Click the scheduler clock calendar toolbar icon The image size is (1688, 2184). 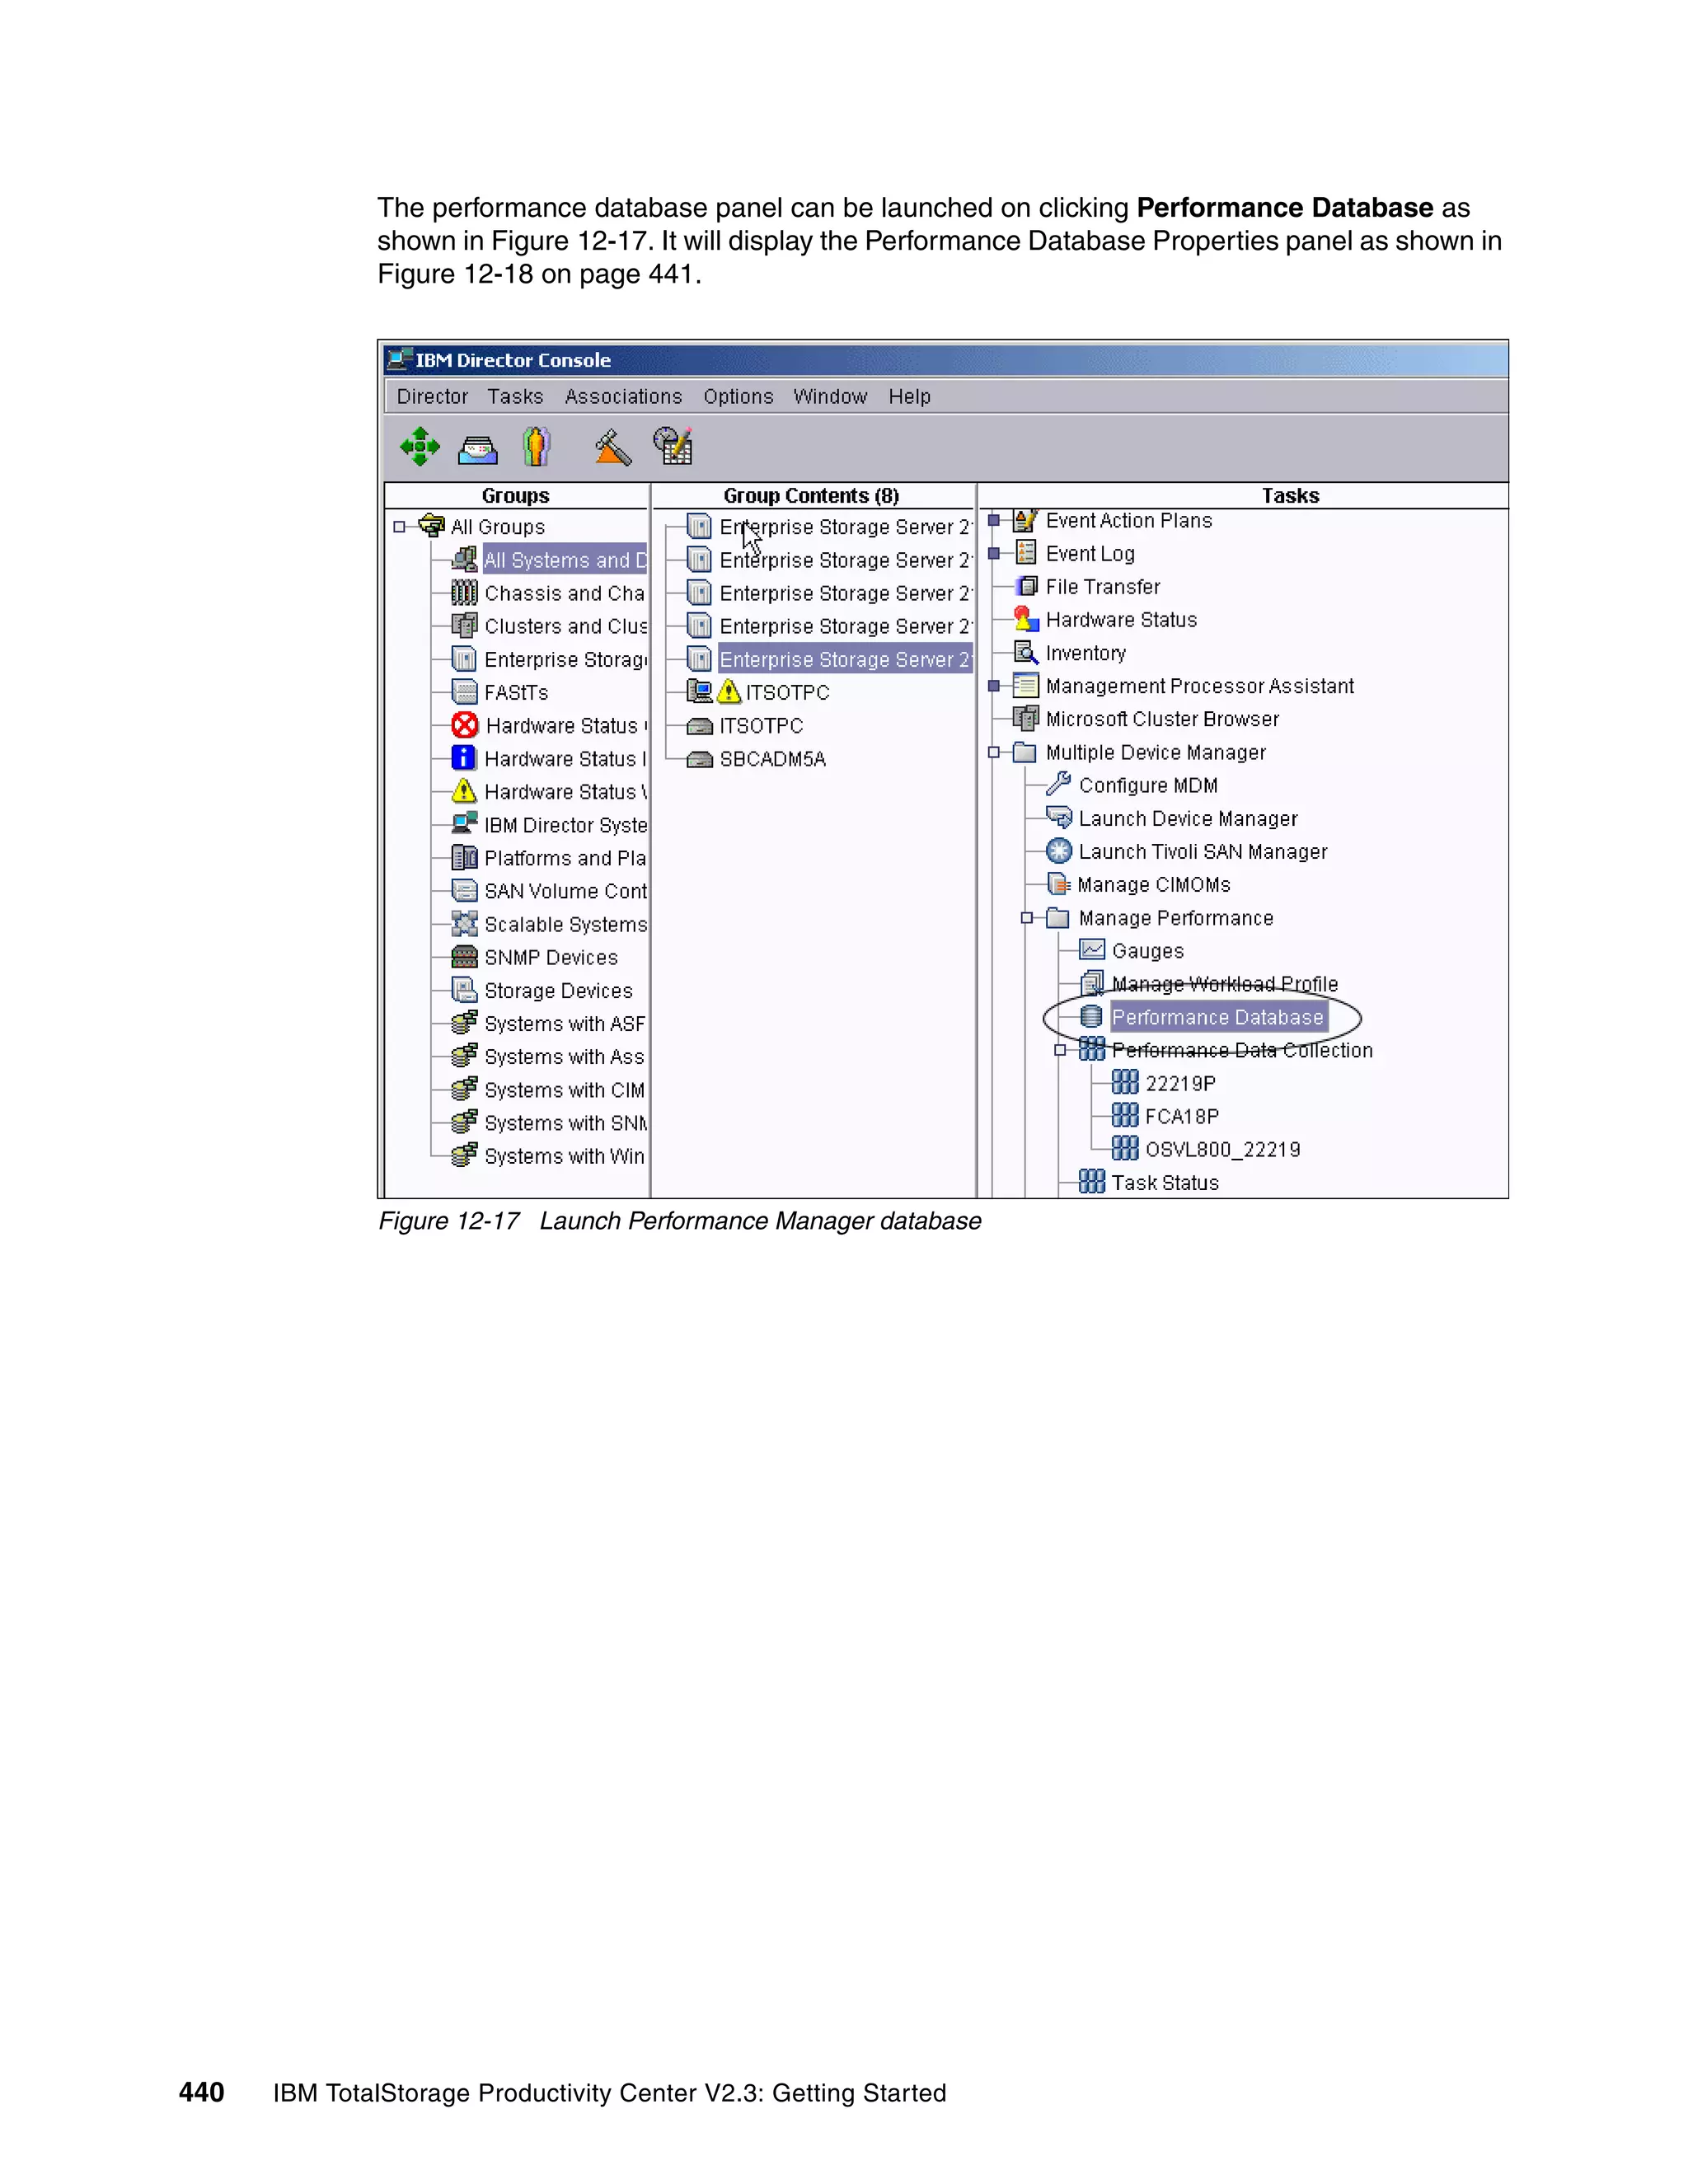[x=673, y=446]
